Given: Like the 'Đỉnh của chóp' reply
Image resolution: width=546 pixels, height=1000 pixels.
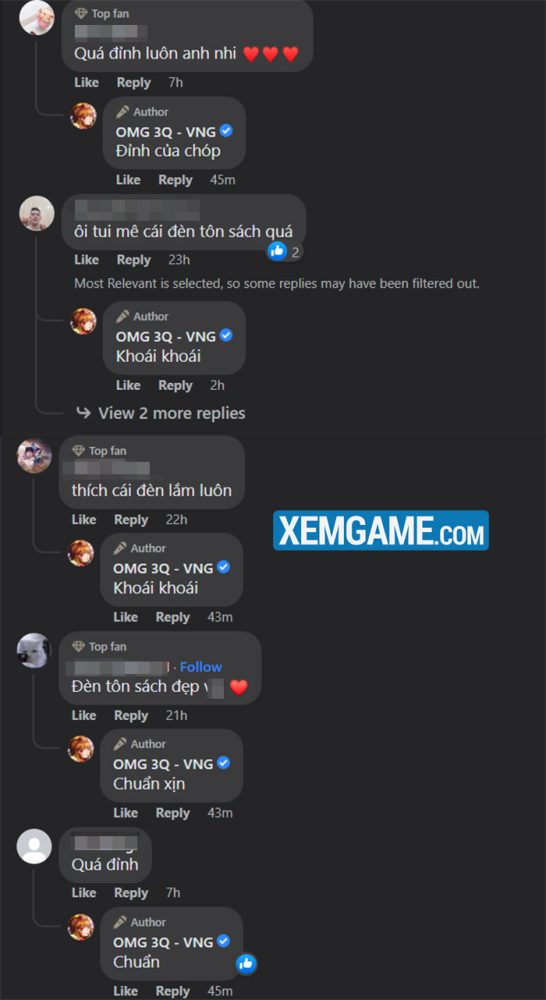Looking at the screenshot, I should (x=128, y=180).
